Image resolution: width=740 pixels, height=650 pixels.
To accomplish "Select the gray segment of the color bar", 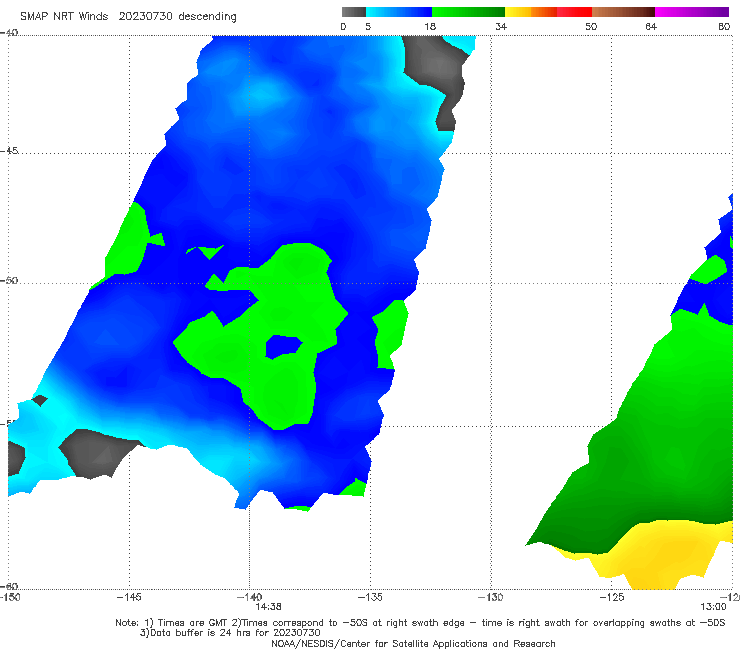I will pos(354,12).
